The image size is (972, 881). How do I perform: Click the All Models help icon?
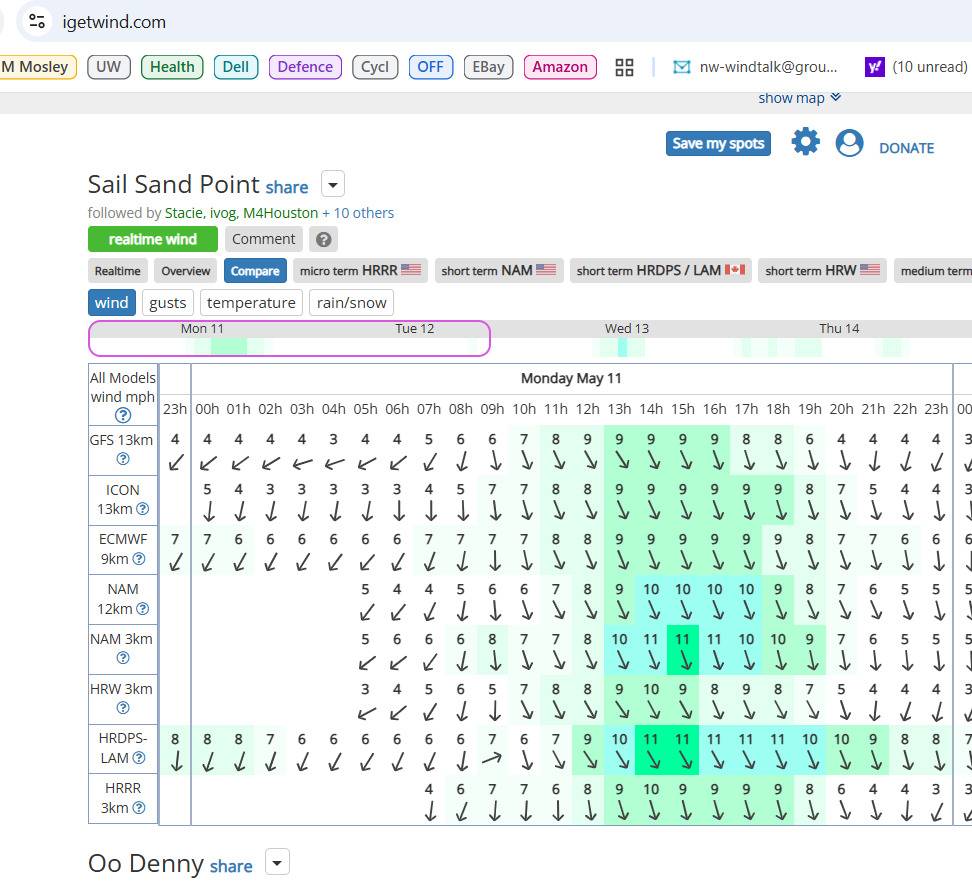point(123,415)
